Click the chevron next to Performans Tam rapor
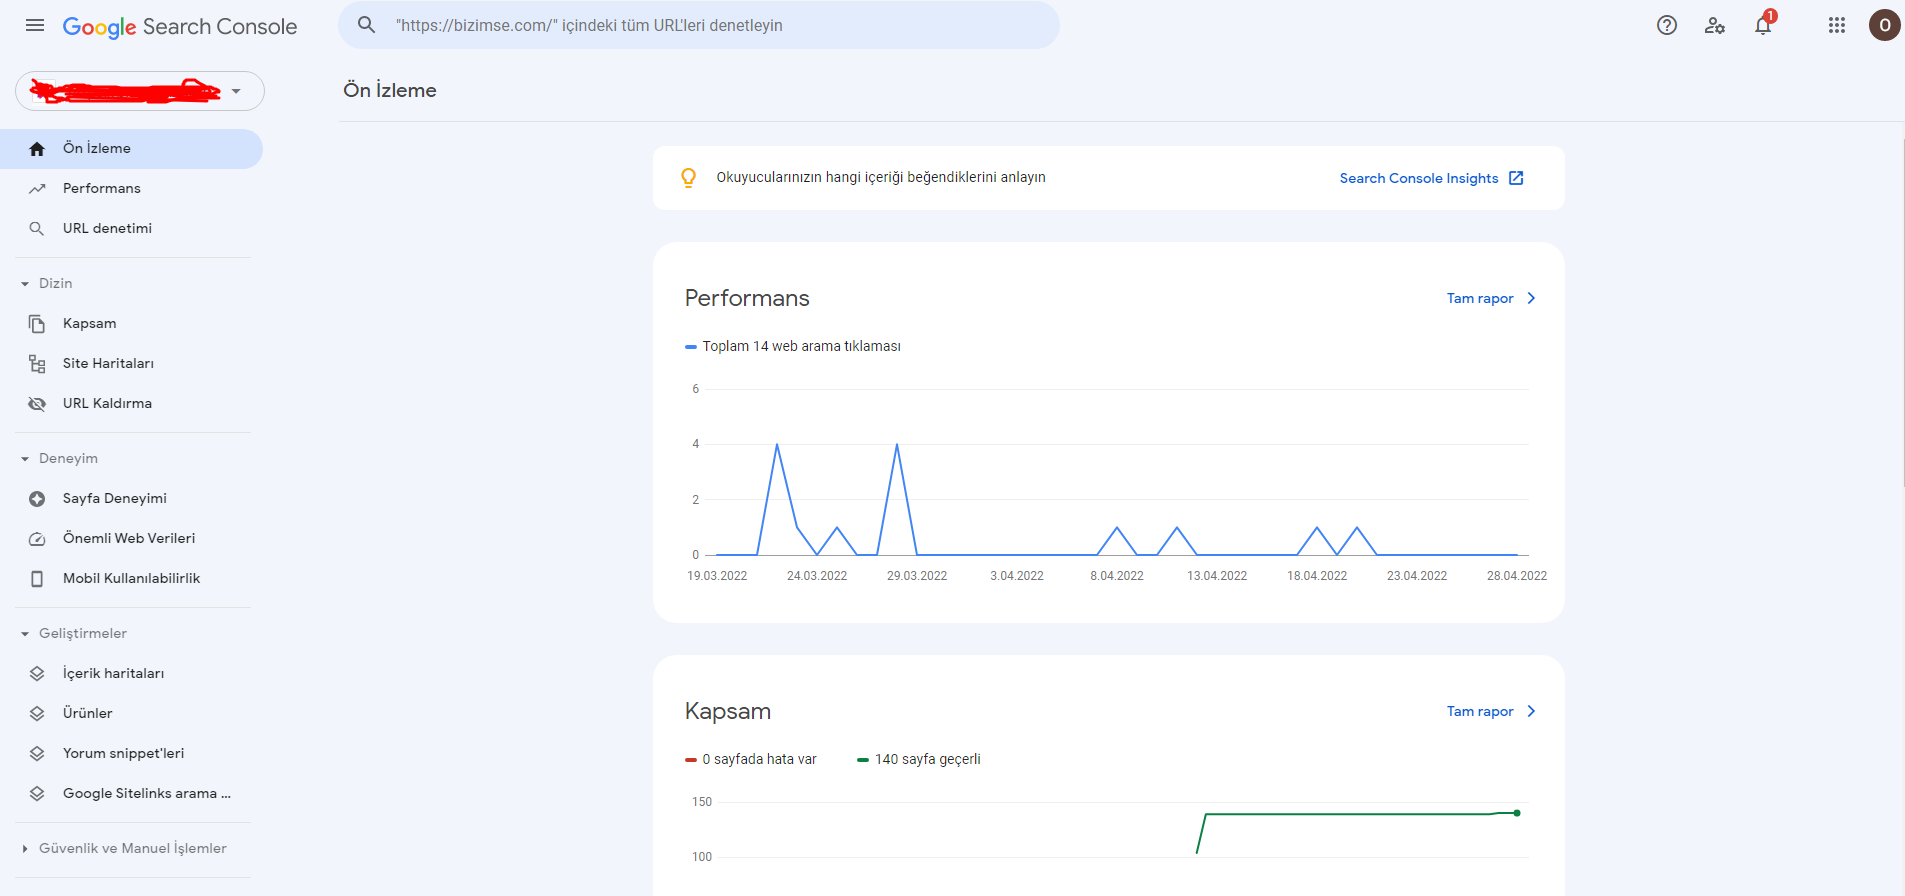 1531,298
